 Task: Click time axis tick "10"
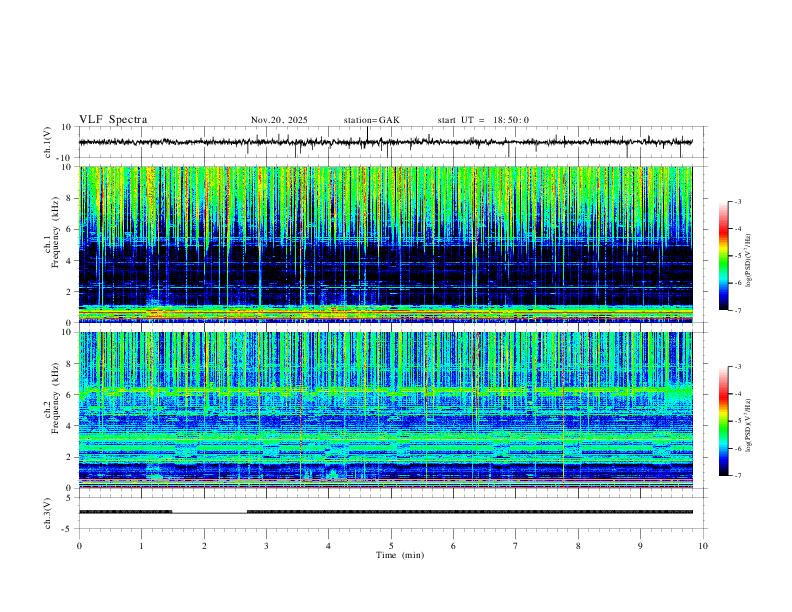[703, 546]
